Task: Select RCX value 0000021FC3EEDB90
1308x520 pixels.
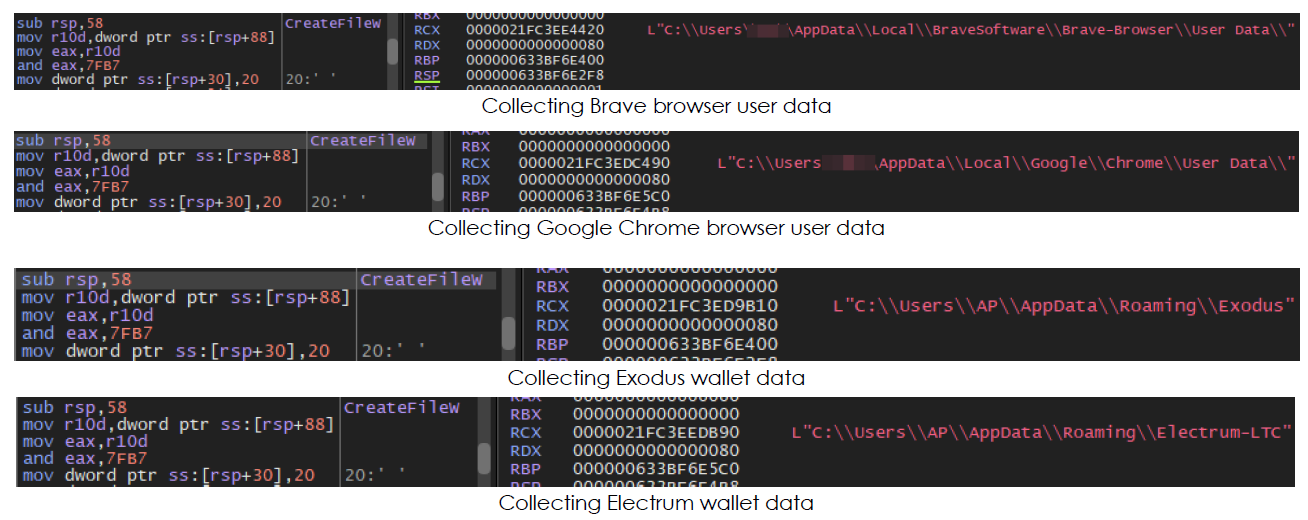Action: pyautogui.click(x=656, y=432)
